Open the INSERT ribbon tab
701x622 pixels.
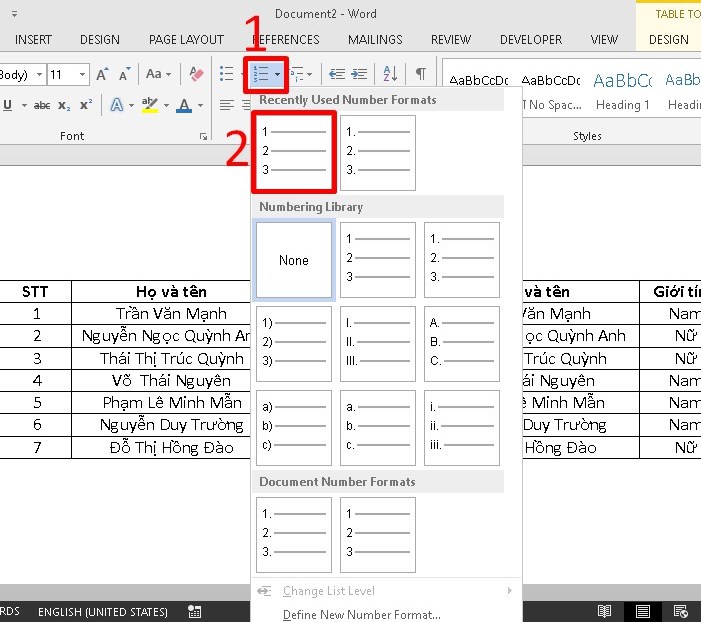pos(33,40)
